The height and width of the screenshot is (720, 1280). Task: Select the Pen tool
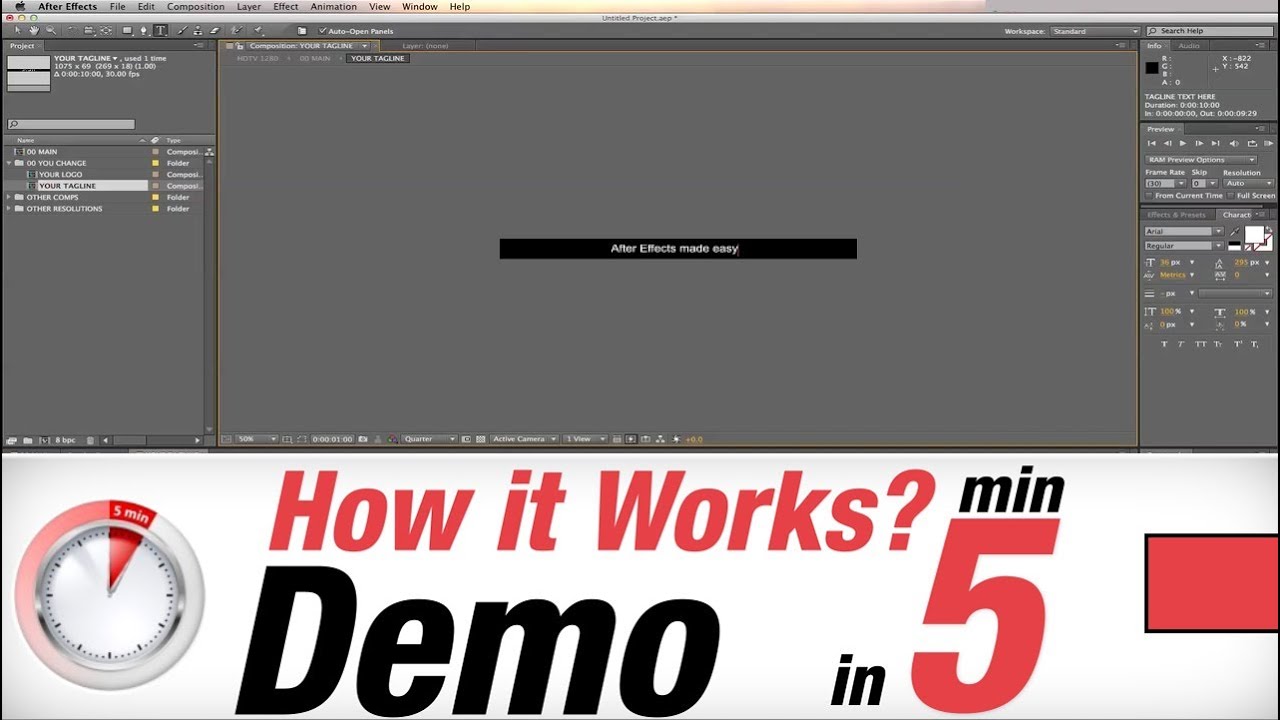coord(144,30)
